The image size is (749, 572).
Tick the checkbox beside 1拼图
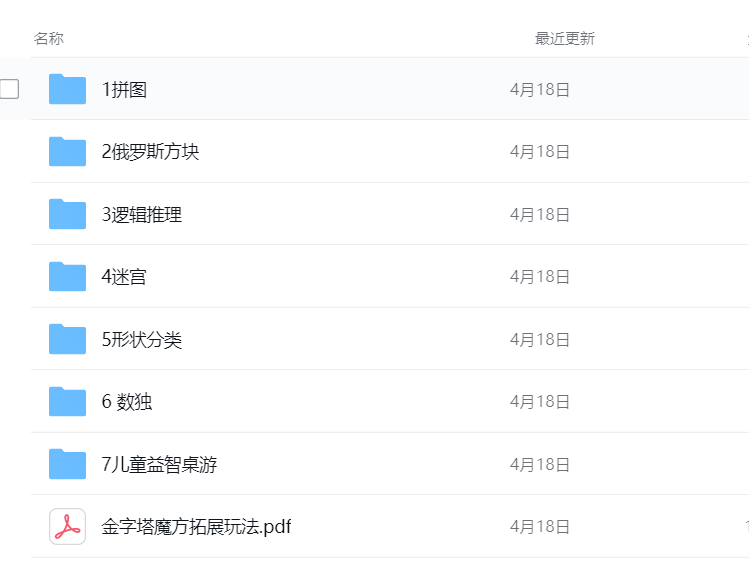coord(9,89)
